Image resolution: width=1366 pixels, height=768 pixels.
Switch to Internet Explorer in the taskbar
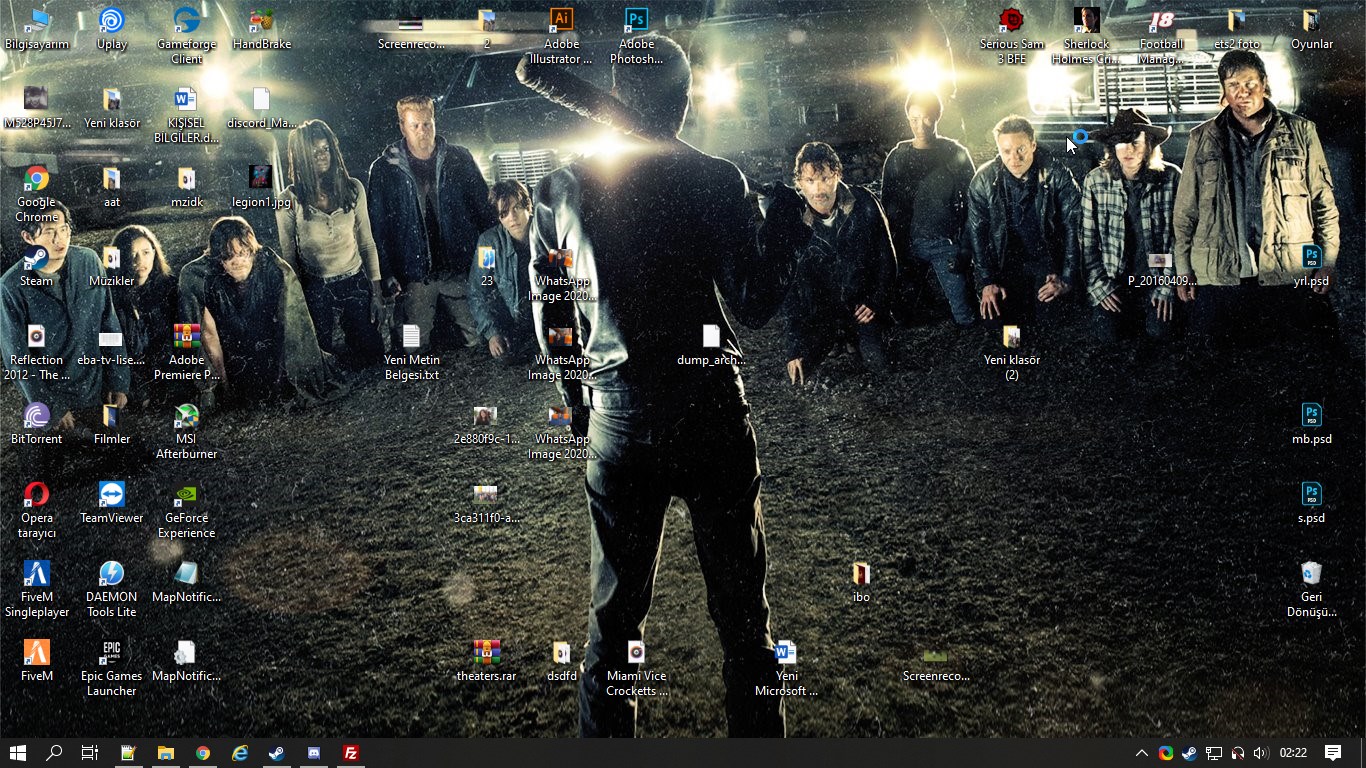coord(240,753)
